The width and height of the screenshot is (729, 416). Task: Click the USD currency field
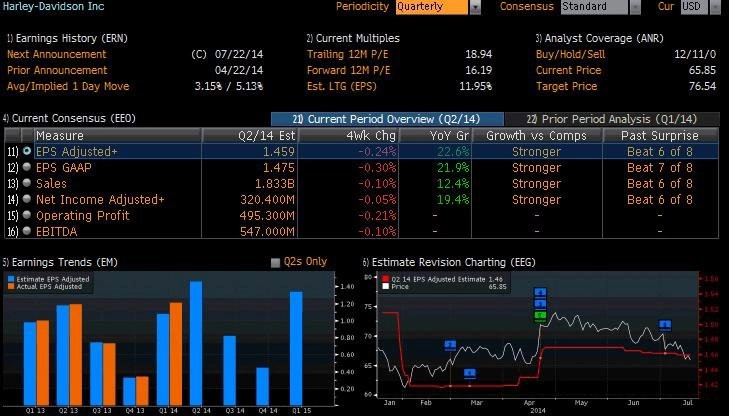694,7
